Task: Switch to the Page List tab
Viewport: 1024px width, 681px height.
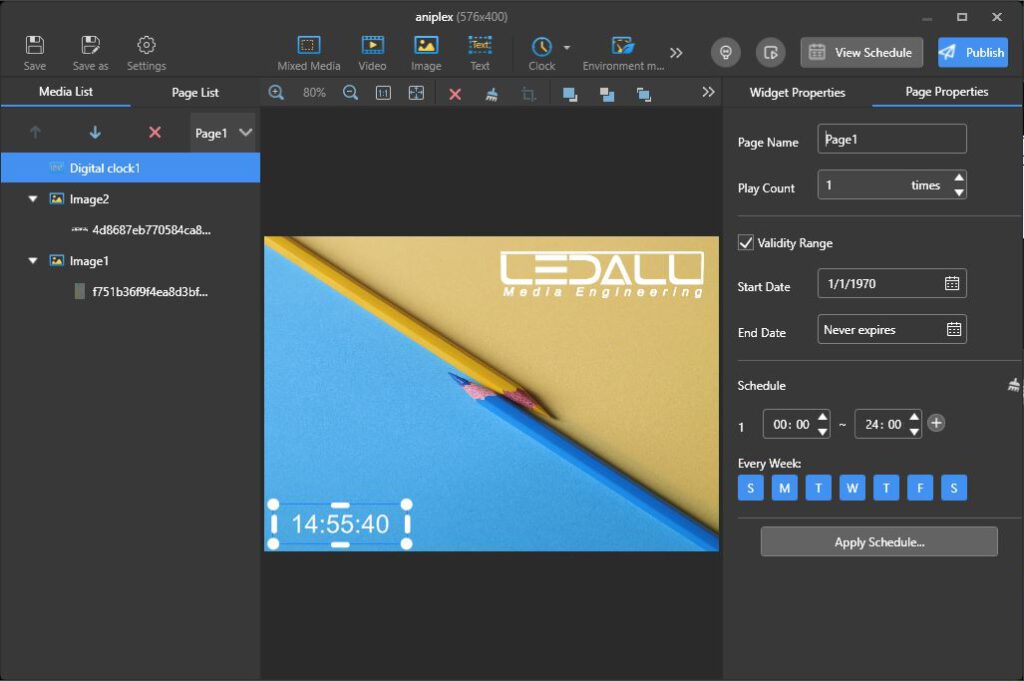Action: 195,93
